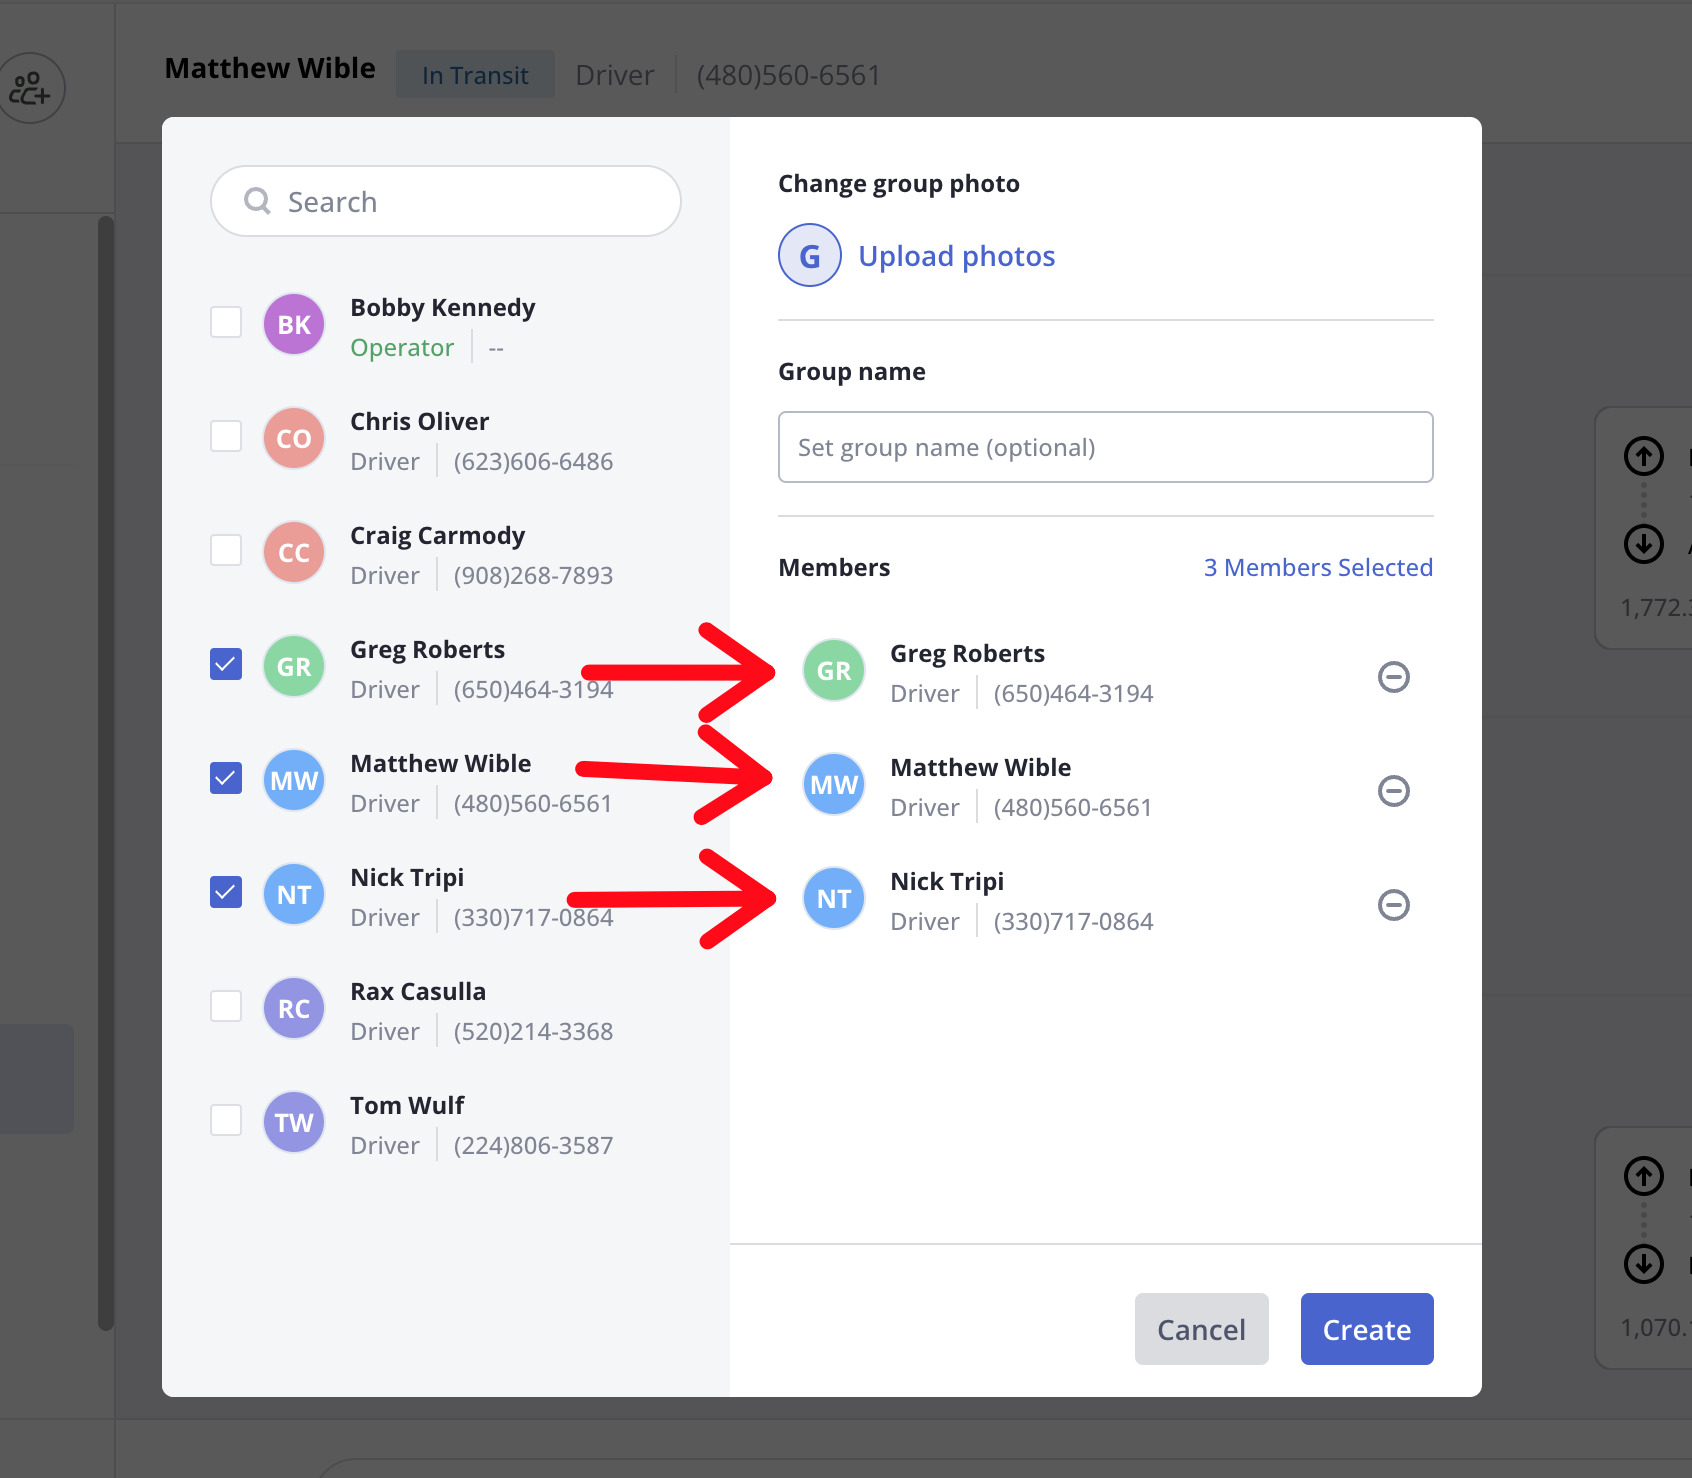
Task: Click the search magnifier icon
Action: [x=257, y=201]
